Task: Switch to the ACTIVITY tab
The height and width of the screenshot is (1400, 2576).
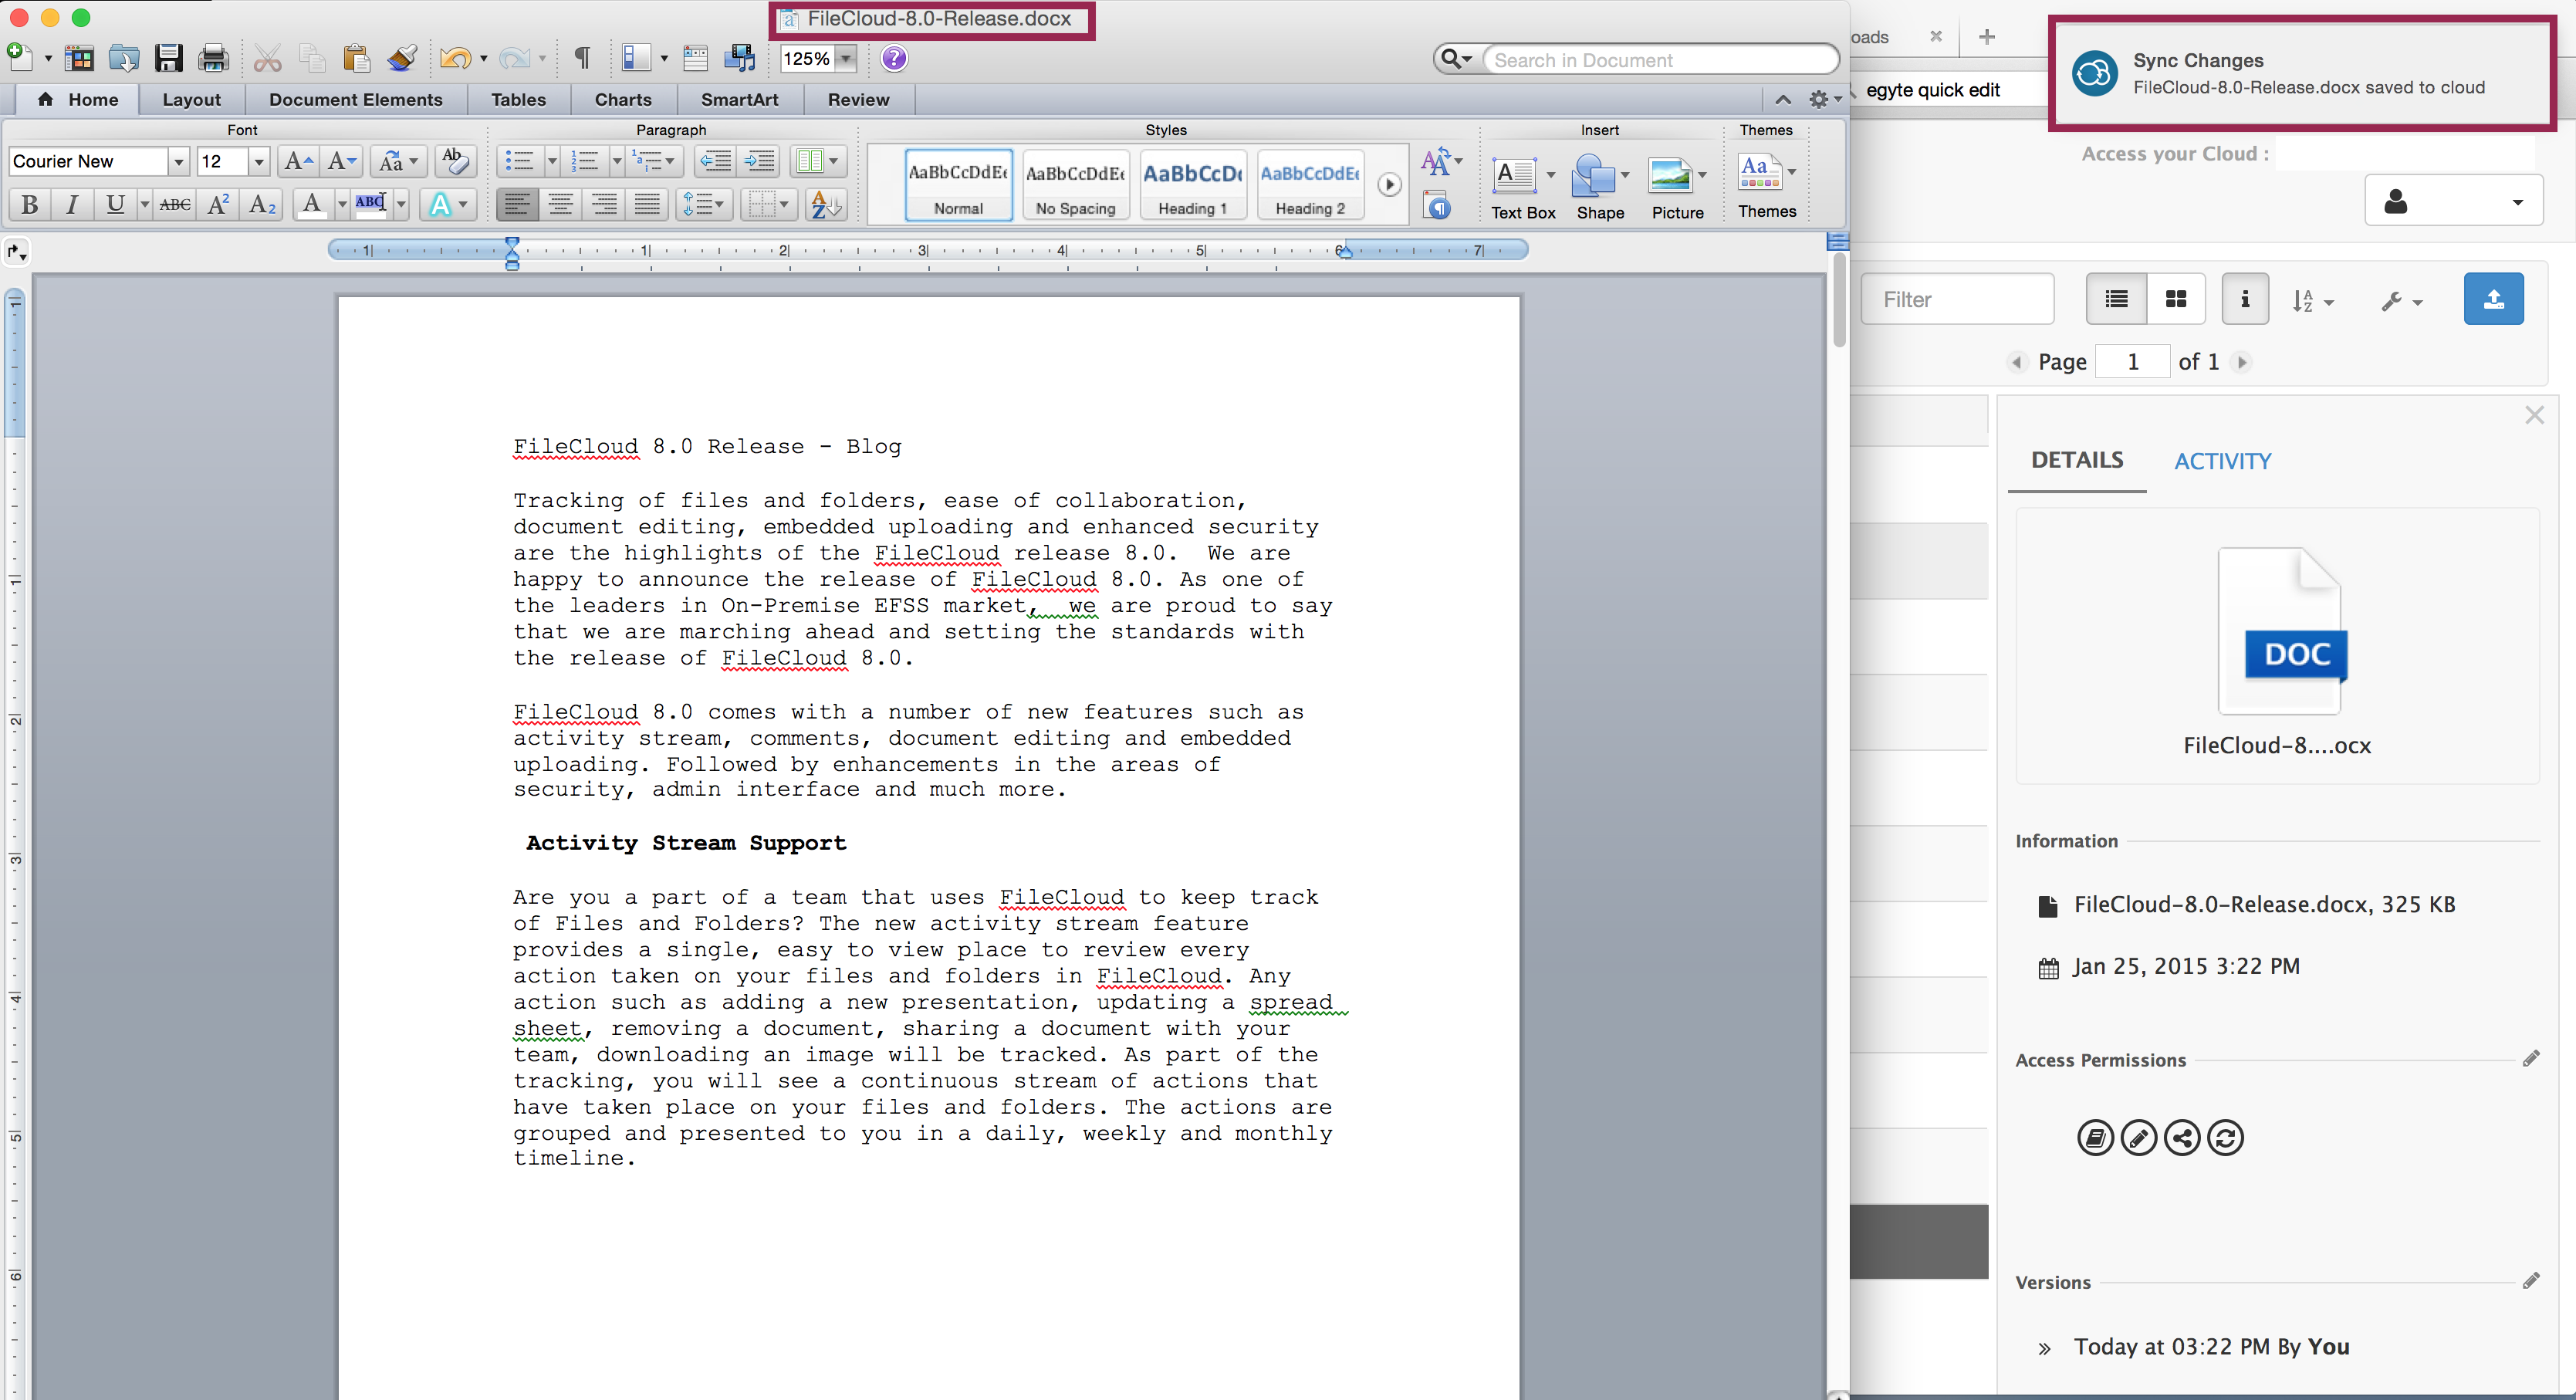Action: pos(2222,461)
